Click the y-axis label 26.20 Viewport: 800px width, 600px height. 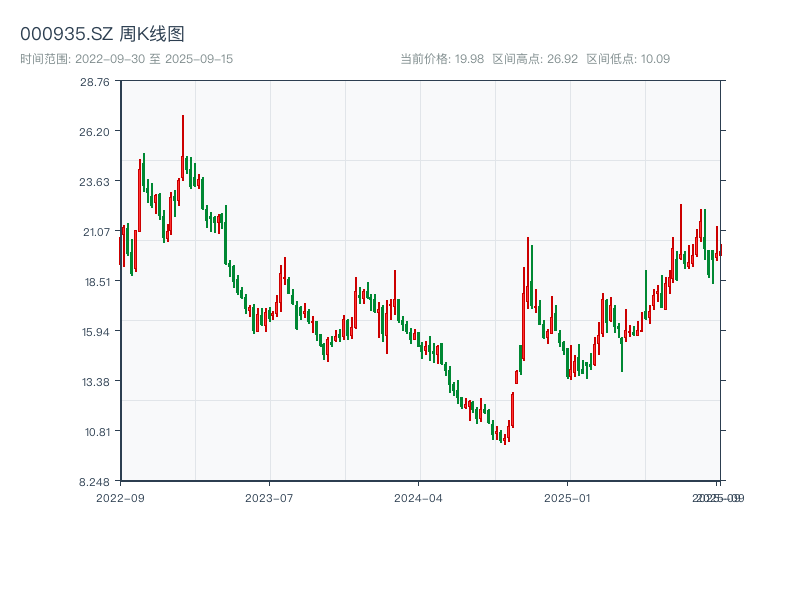pos(94,132)
